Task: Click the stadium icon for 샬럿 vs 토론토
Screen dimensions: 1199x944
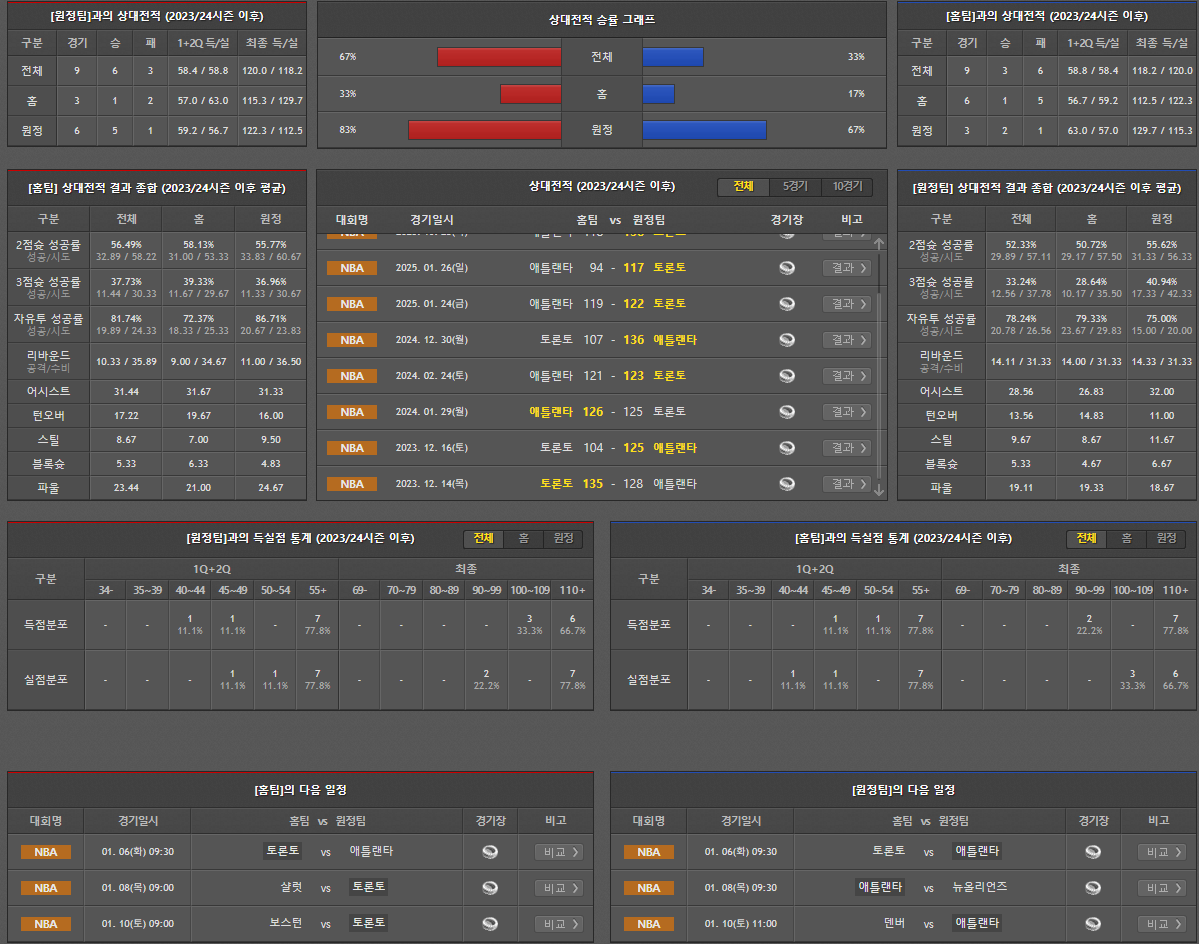Action: tap(490, 888)
